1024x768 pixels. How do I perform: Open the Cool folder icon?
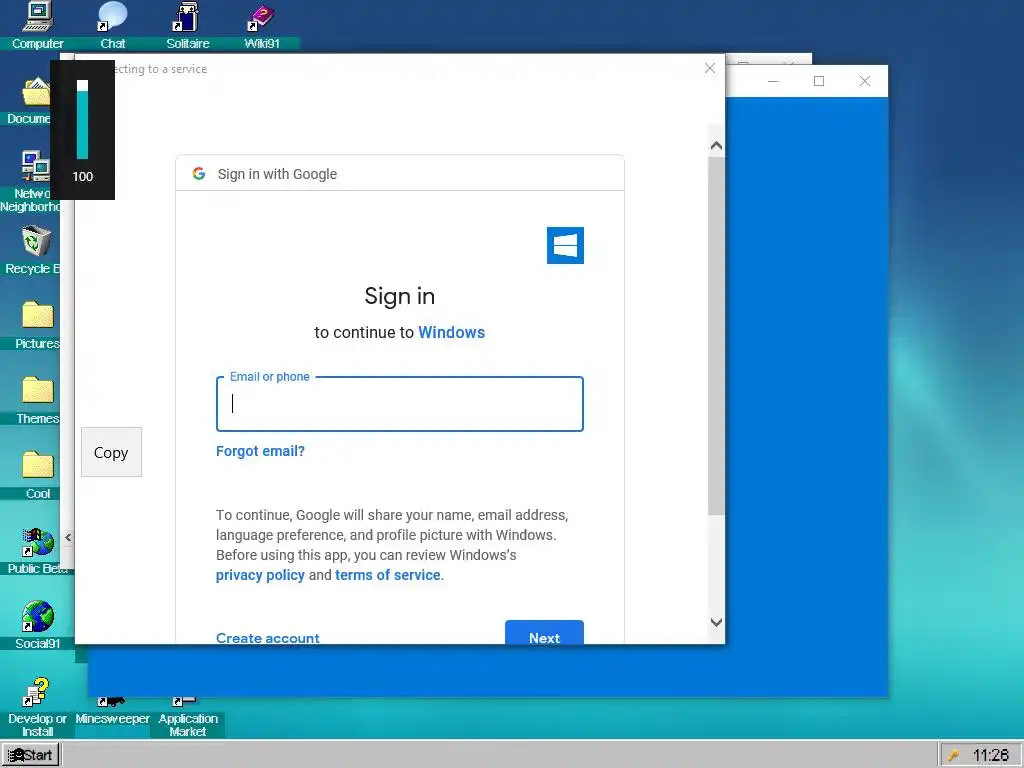pyautogui.click(x=37, y=475)
